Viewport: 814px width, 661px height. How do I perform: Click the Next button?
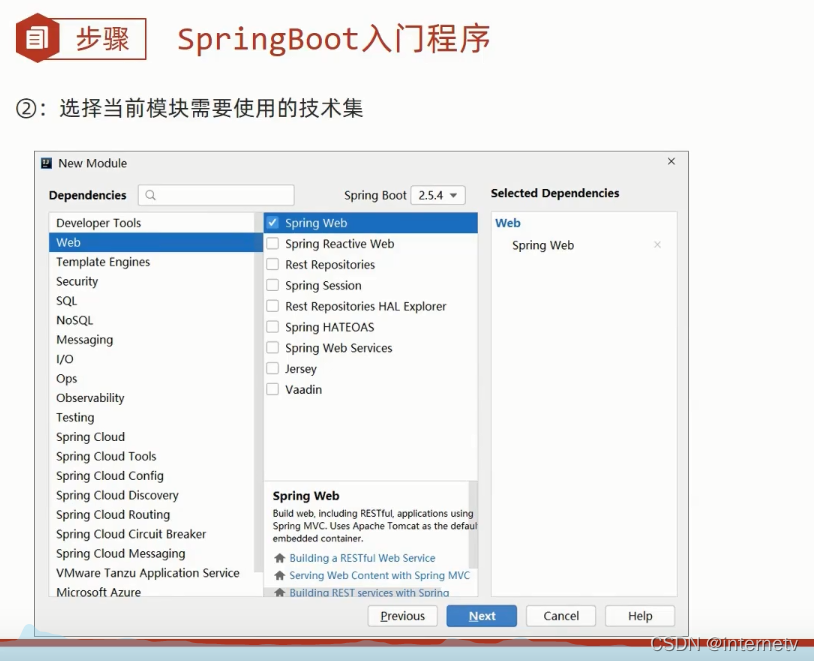(x=482, y=616)
